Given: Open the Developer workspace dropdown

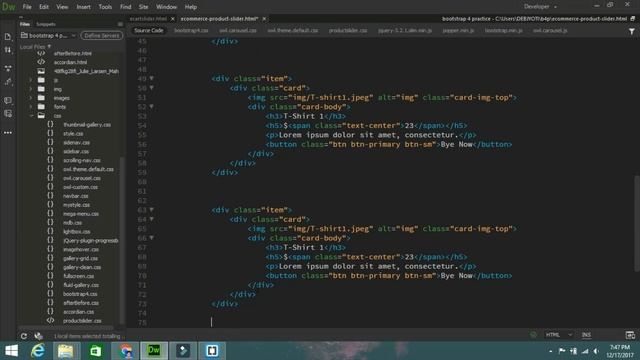Looking at the screenshot, I should [540, 7].
